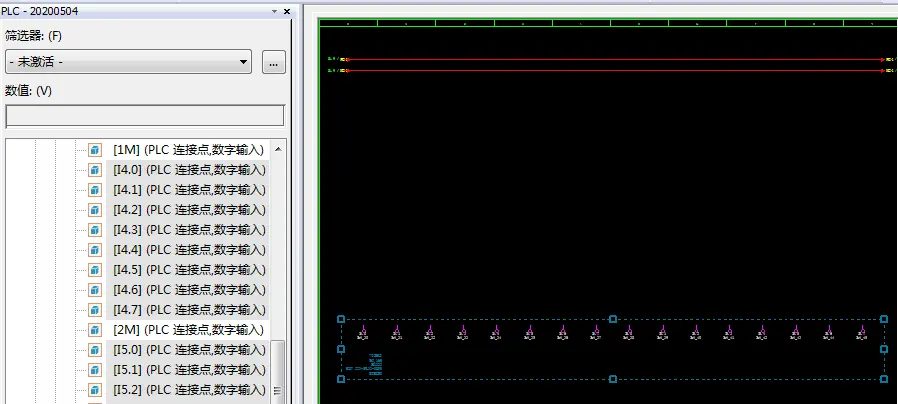Select tree item [I5.1] PLC 连接点
Screen dimensions: 898x404
189,370
